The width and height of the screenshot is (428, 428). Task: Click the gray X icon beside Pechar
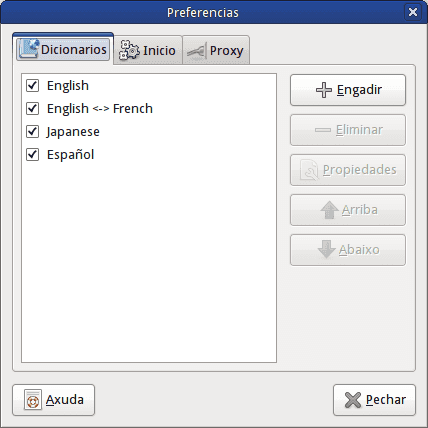tap(353, 400)
